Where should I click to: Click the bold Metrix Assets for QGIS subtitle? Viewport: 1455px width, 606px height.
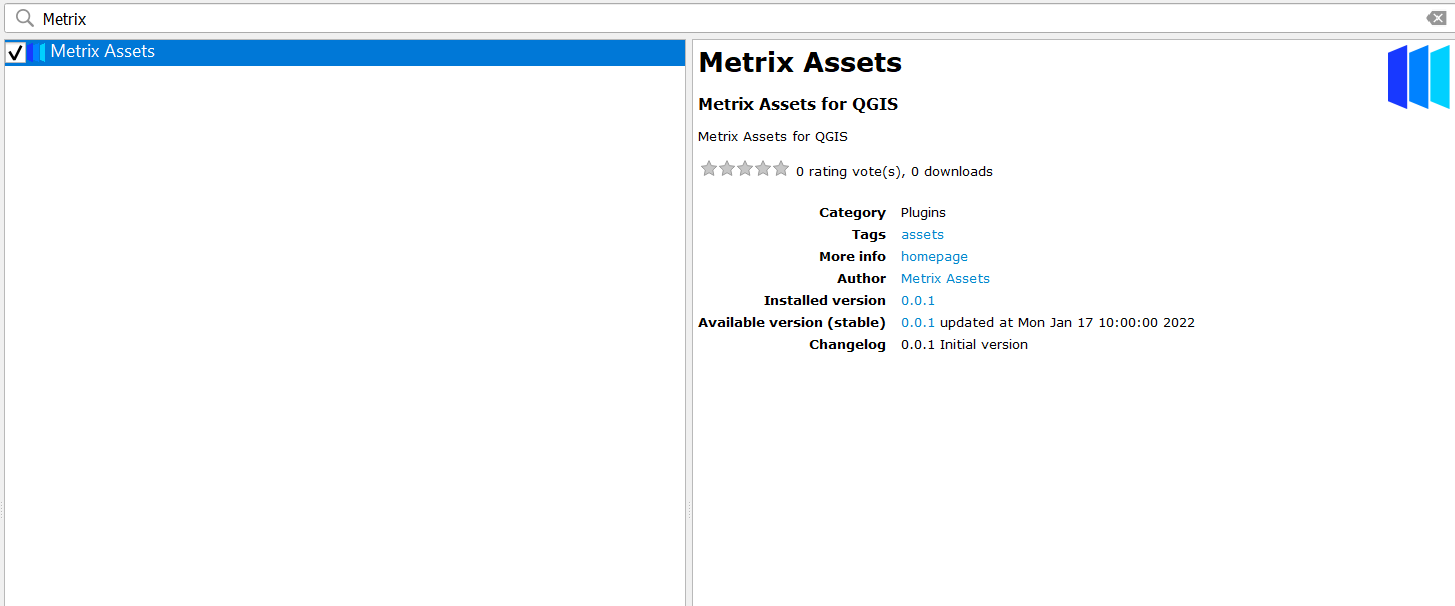[798, 104]
